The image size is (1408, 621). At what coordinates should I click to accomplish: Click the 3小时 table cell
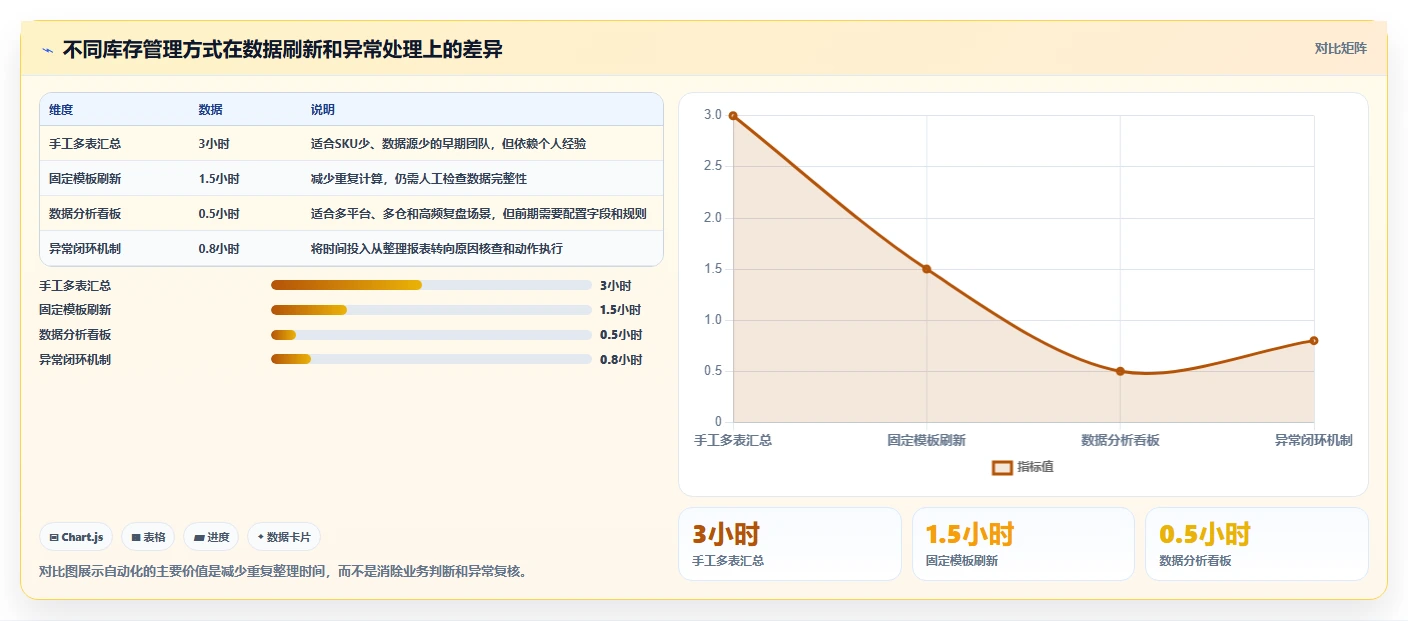click(214, 144)
